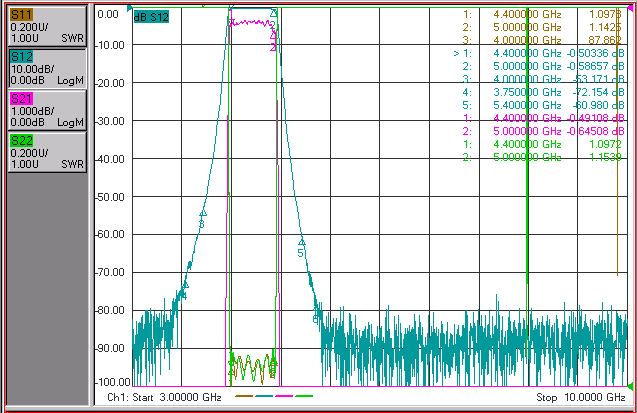
Task: Click the -80.00 y-axis label
Action: coord(110,310)
